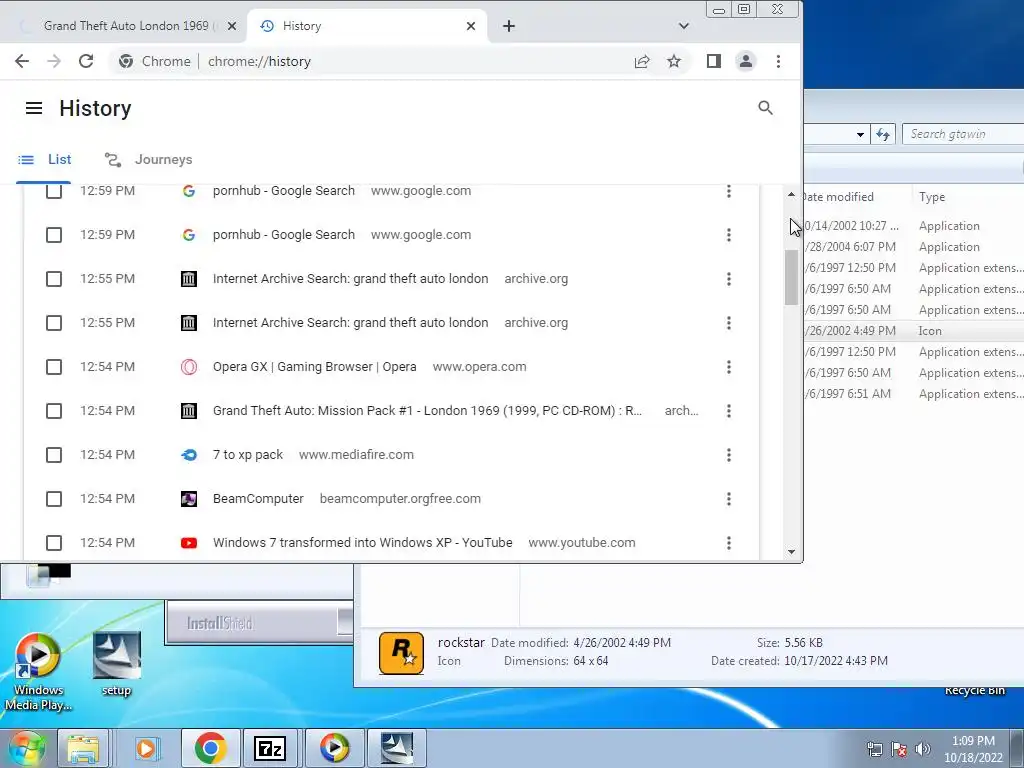This screenshot has width=1024, height=768.
Task: Open Windows 7 transformed into Windows XP YouTube link
Action: [362, 543]
